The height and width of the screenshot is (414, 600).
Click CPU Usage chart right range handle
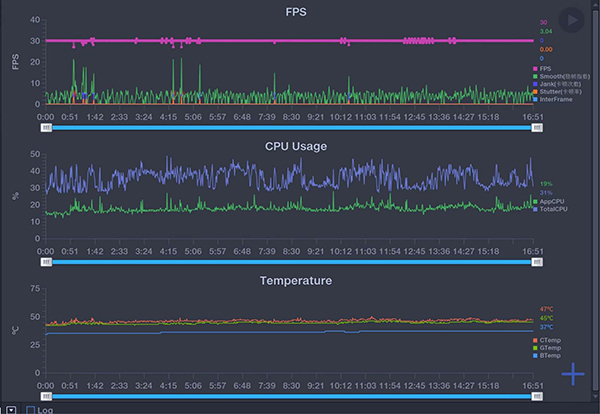pyautogui.click(x=538, y=262)
